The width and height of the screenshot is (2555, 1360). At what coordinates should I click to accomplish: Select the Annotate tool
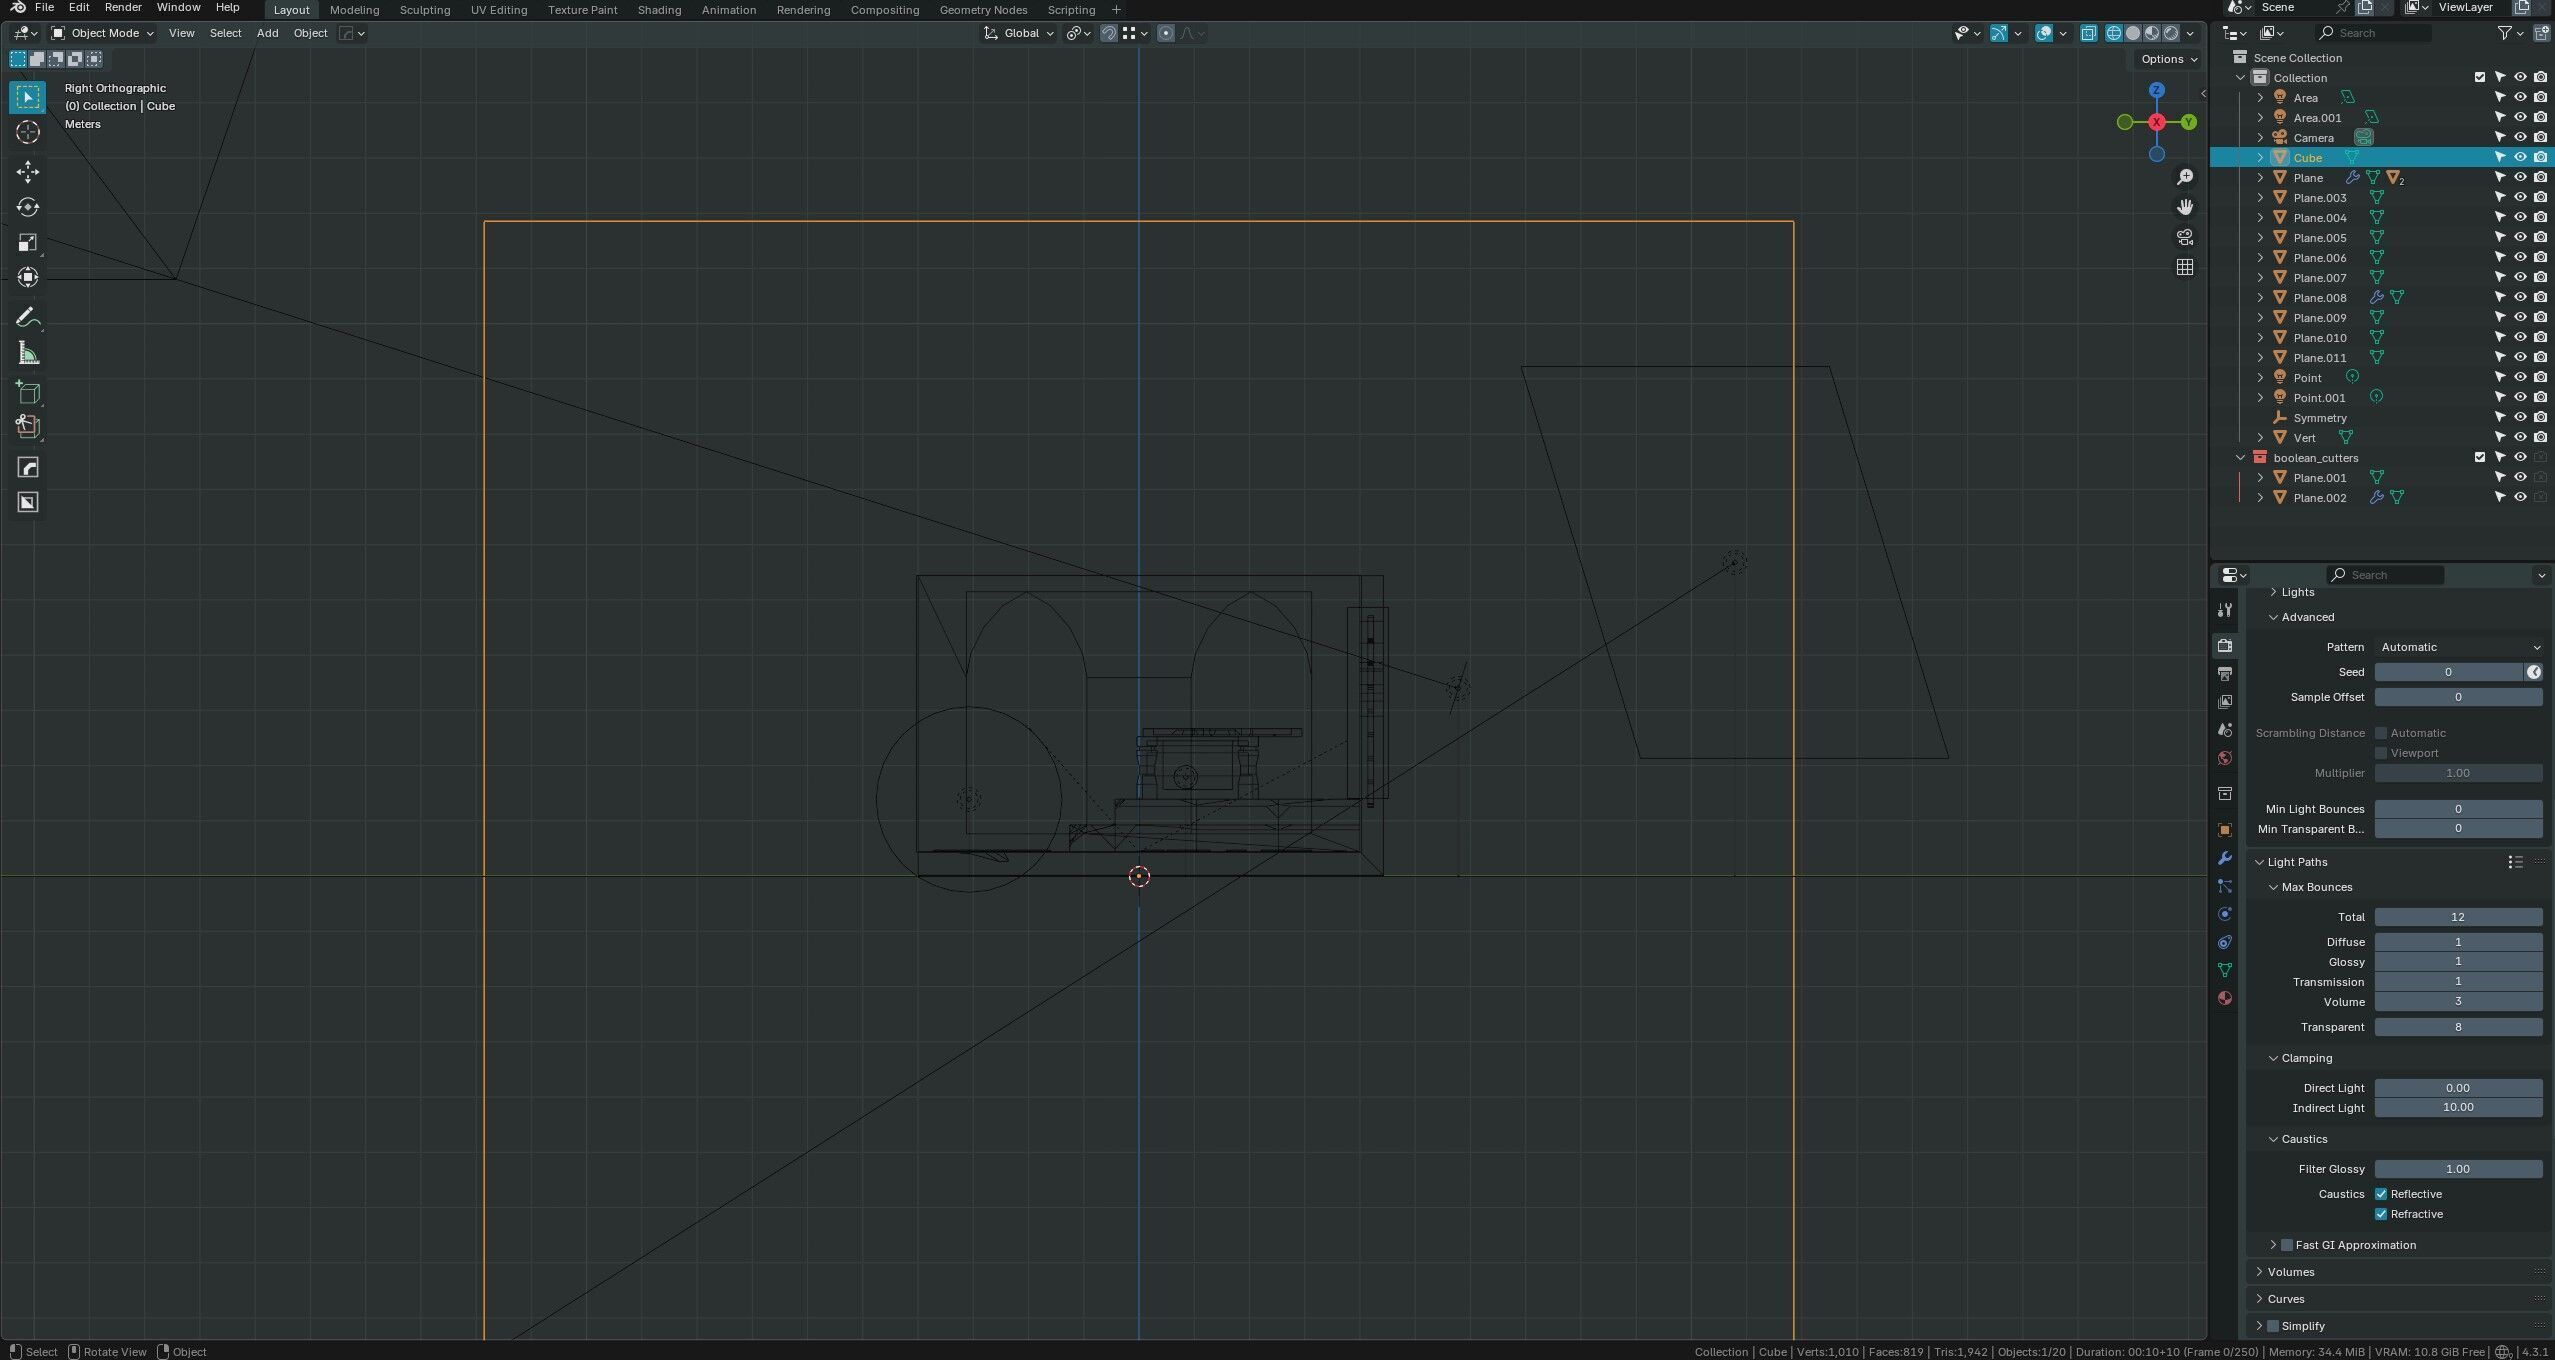pos(27,318)
